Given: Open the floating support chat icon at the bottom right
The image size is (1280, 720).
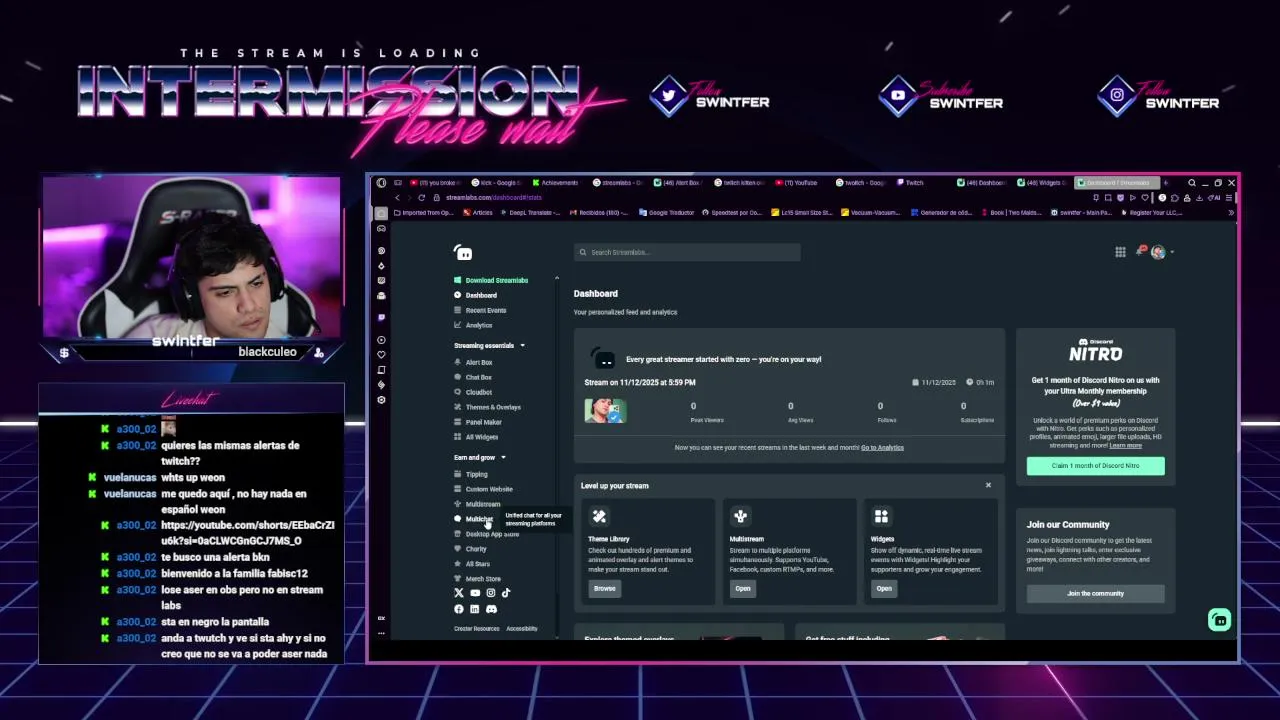Looking at the screenshot, I should 1219,620.
